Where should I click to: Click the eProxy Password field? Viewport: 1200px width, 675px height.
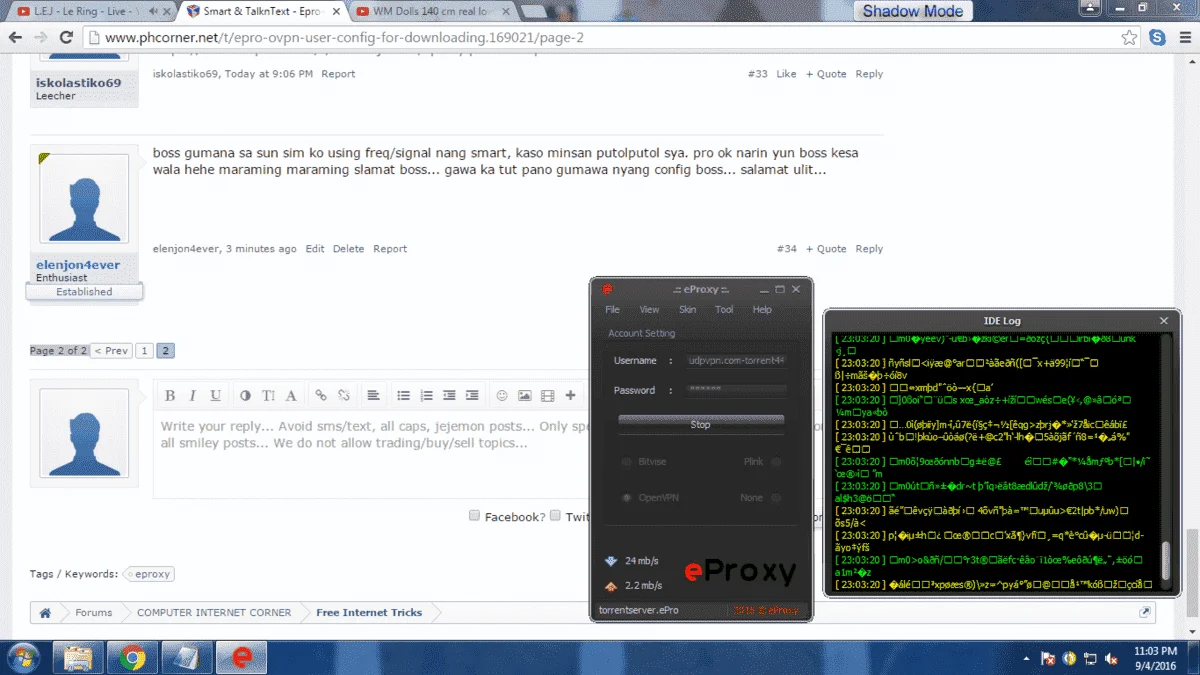click(736, 391)
